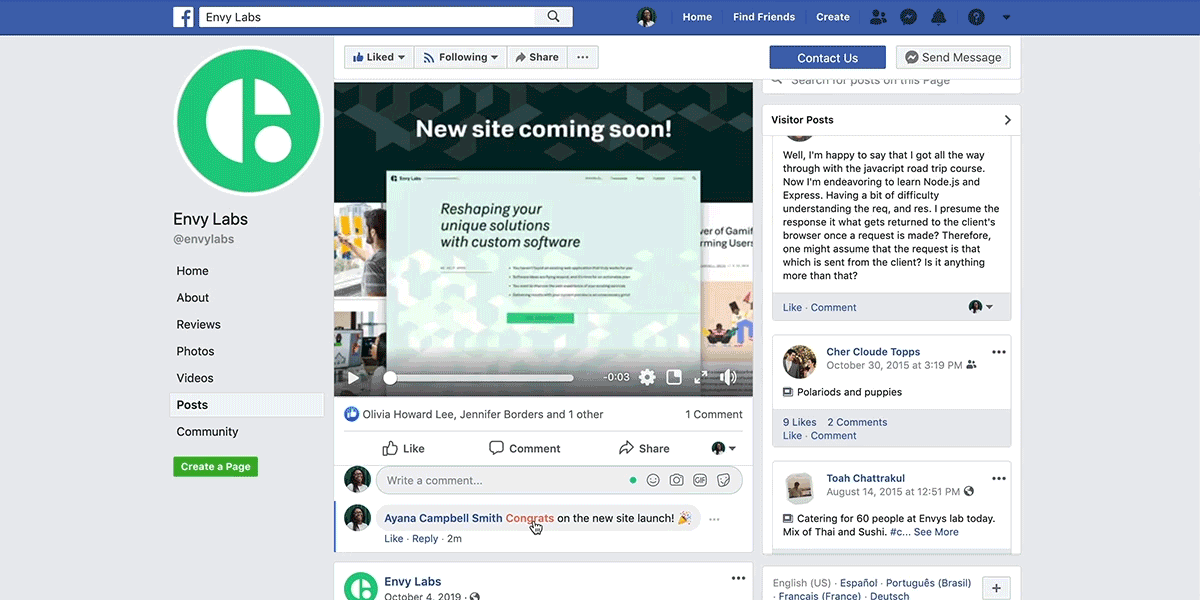Open post identity selector dropdown

(x=724, y=448)
